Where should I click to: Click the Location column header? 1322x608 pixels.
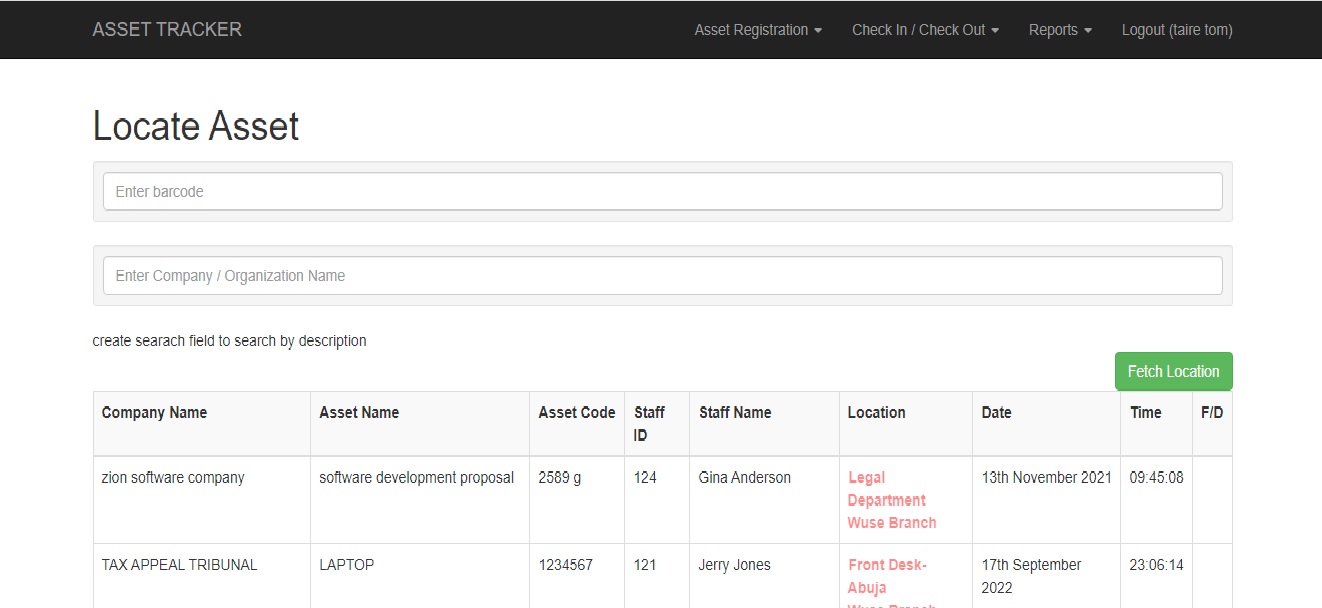click(876, 412)
